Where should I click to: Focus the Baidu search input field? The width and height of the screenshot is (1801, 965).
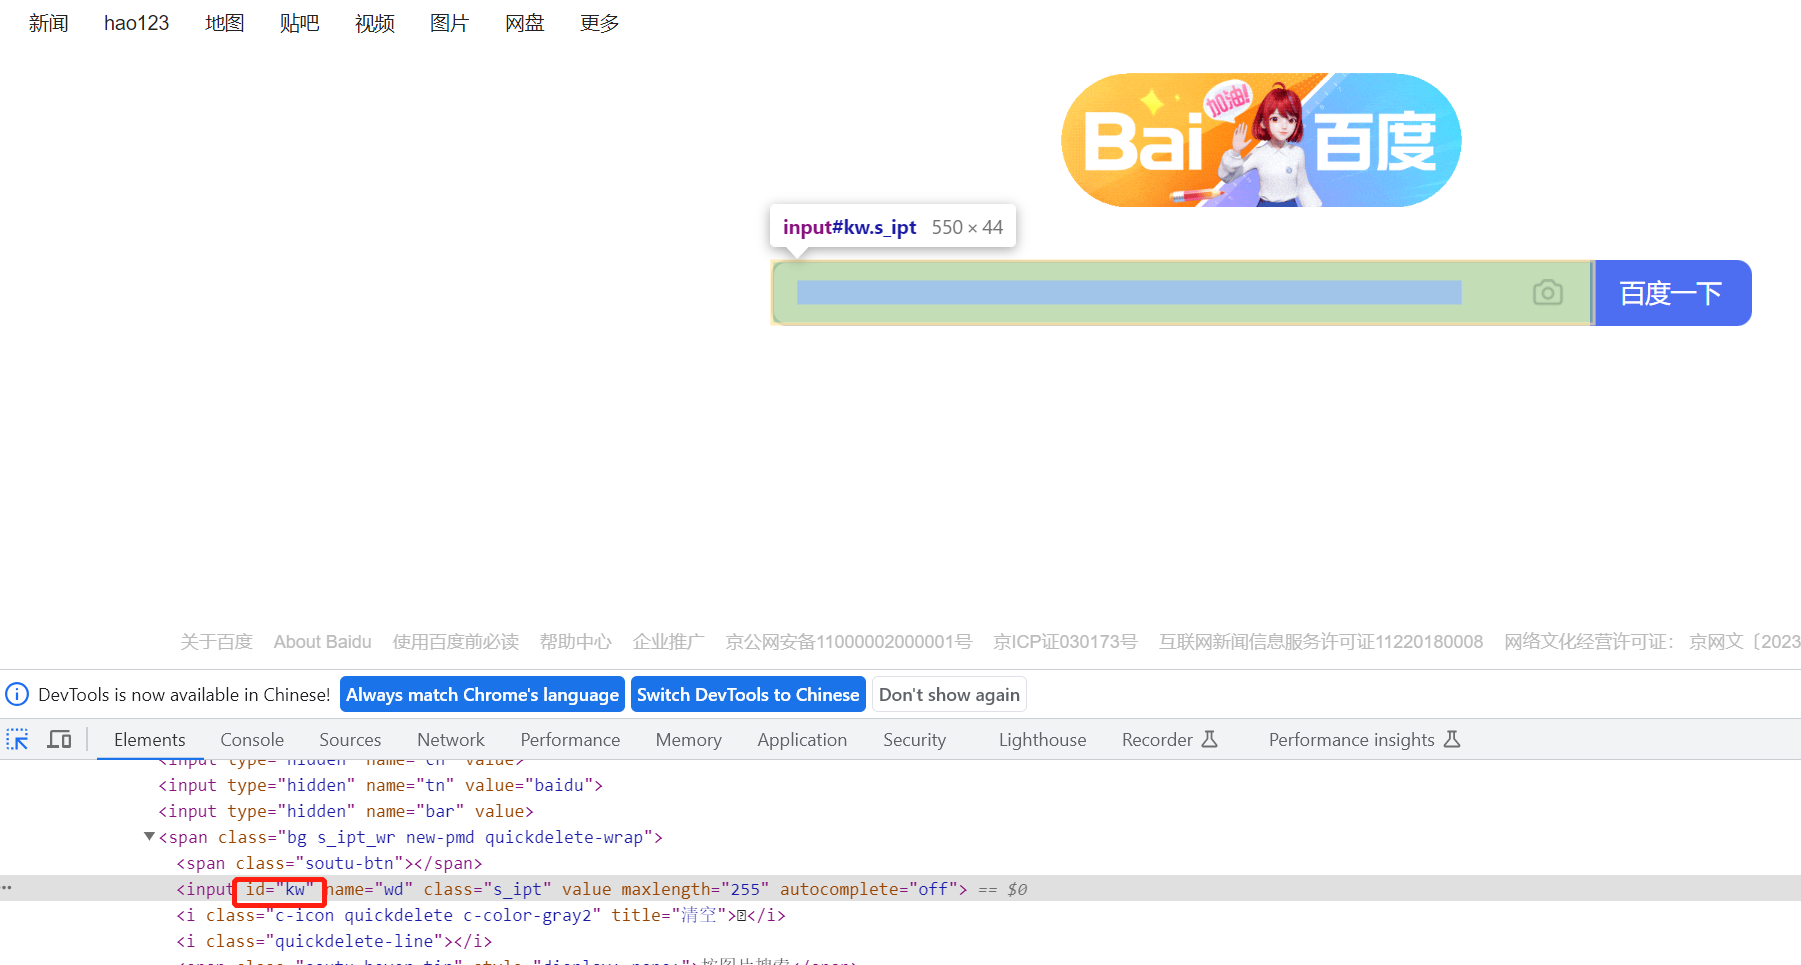1181,292
